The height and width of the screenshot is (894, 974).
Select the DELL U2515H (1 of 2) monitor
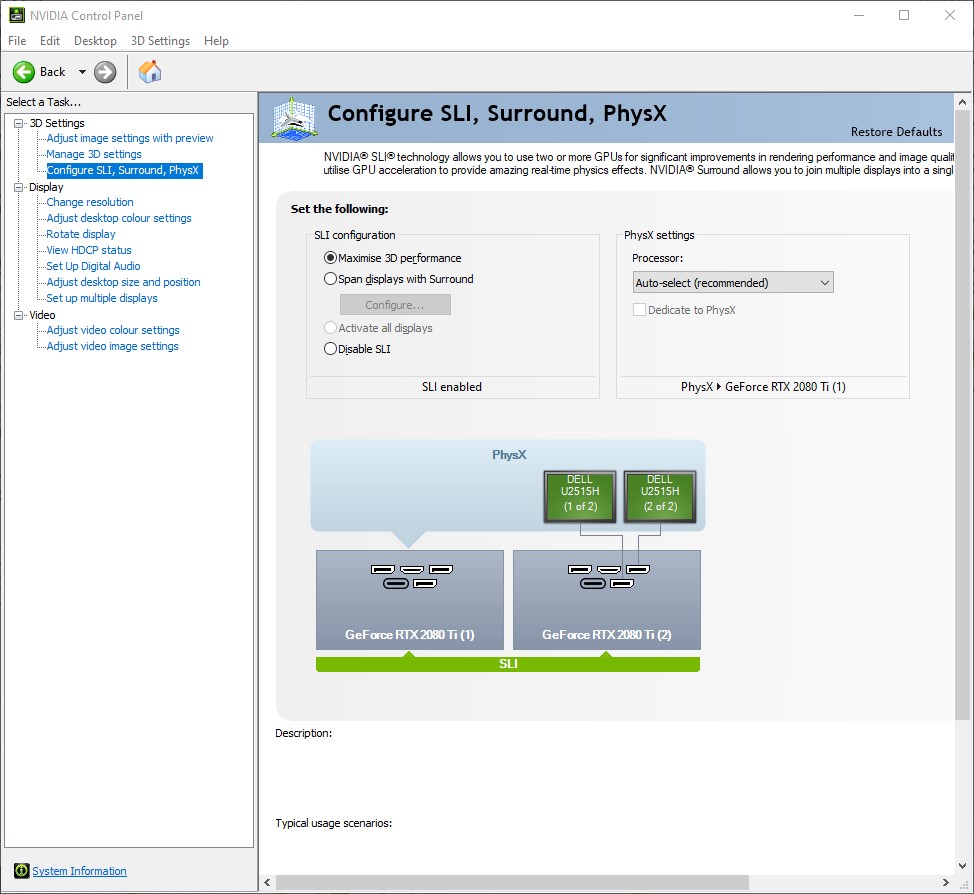(x=580, y=496)
